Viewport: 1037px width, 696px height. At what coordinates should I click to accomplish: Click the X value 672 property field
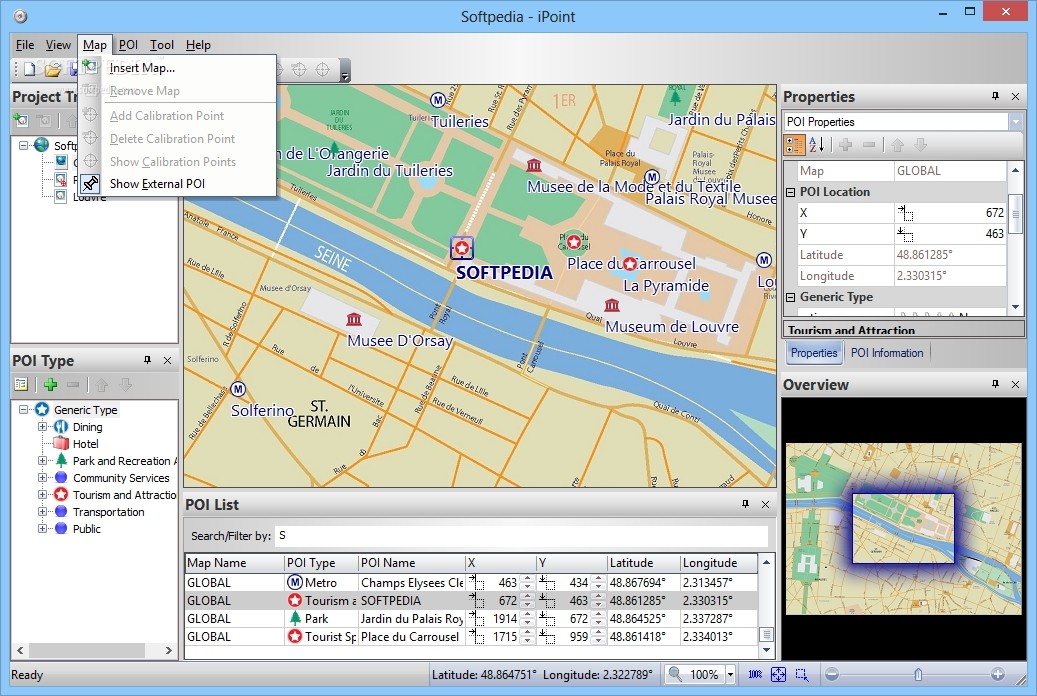click(950, 213)
